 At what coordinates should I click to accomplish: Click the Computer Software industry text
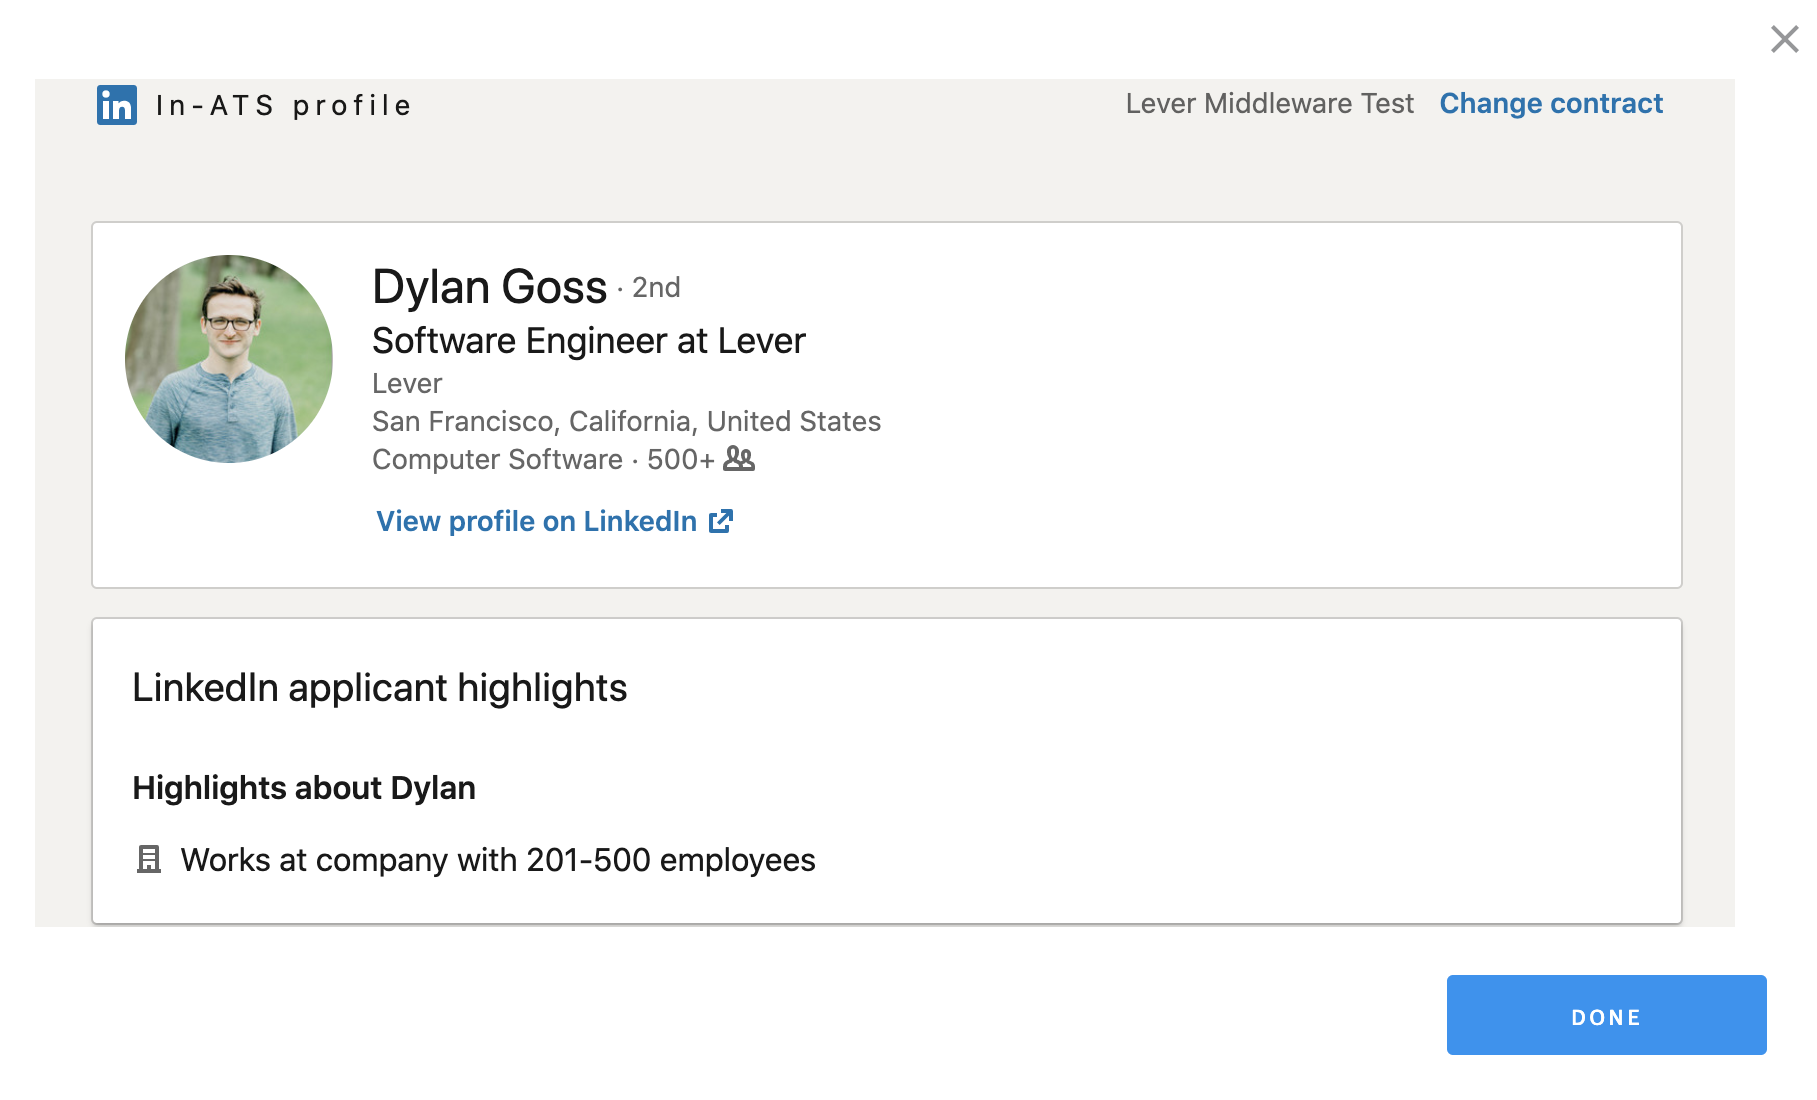pos(498,460)
